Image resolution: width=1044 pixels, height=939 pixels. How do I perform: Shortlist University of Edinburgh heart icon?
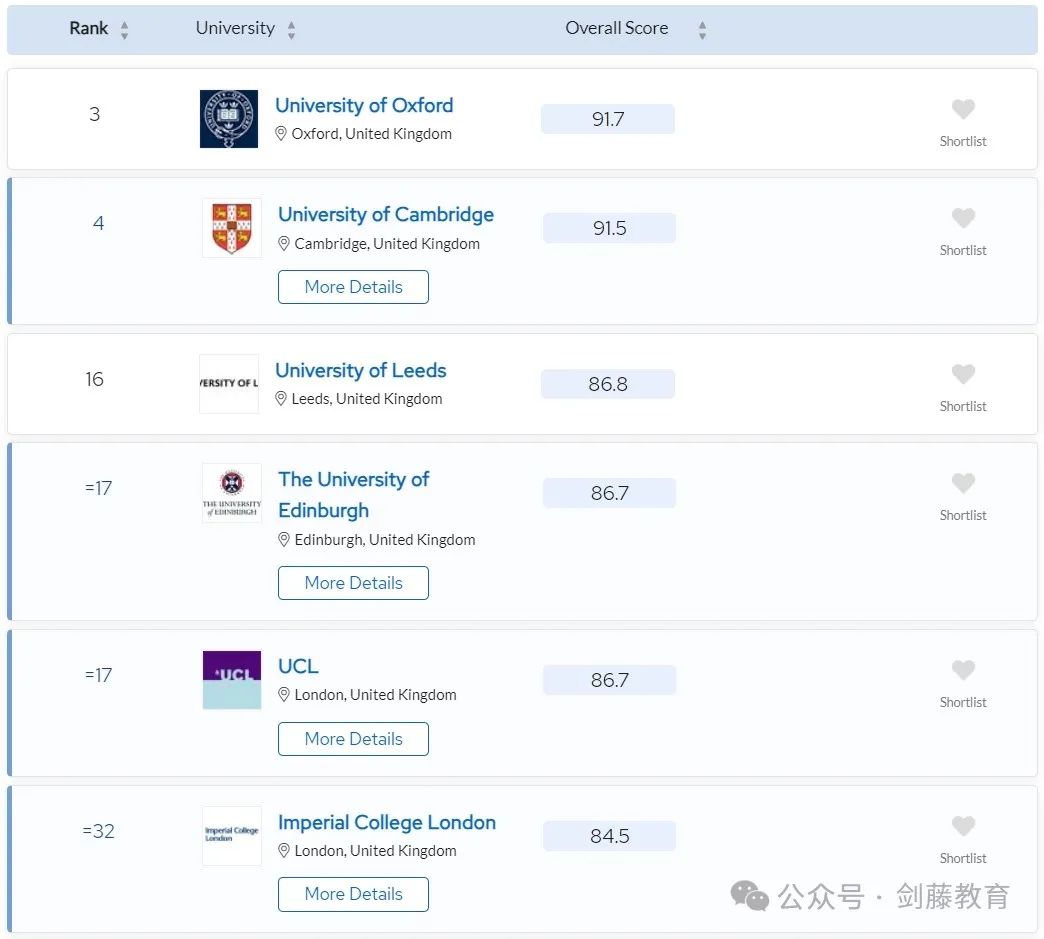963,483
